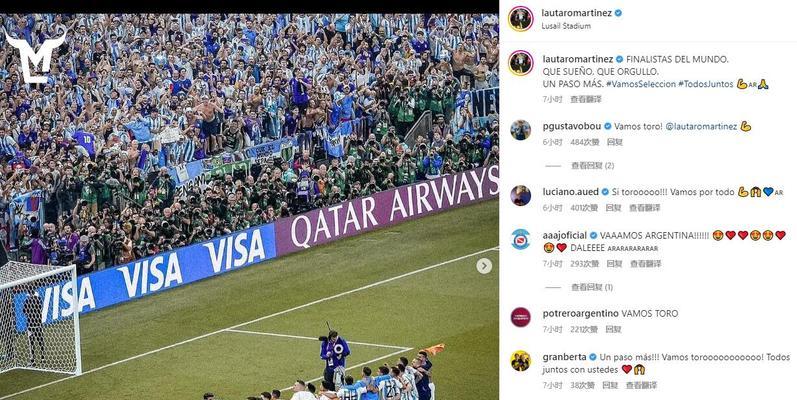Translate granberta's comment
This screenshot has height=400, width=797.
click(x=641, y=385)
